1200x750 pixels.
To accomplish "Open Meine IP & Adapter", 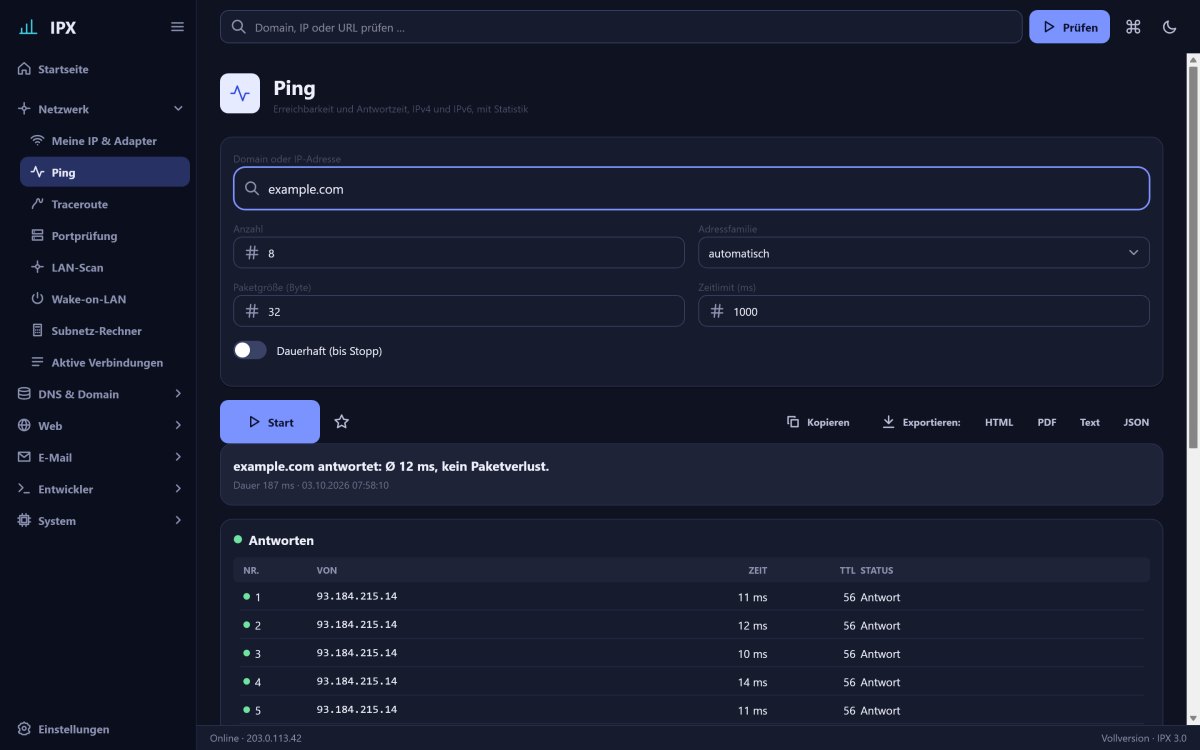I will click(104, 141).
